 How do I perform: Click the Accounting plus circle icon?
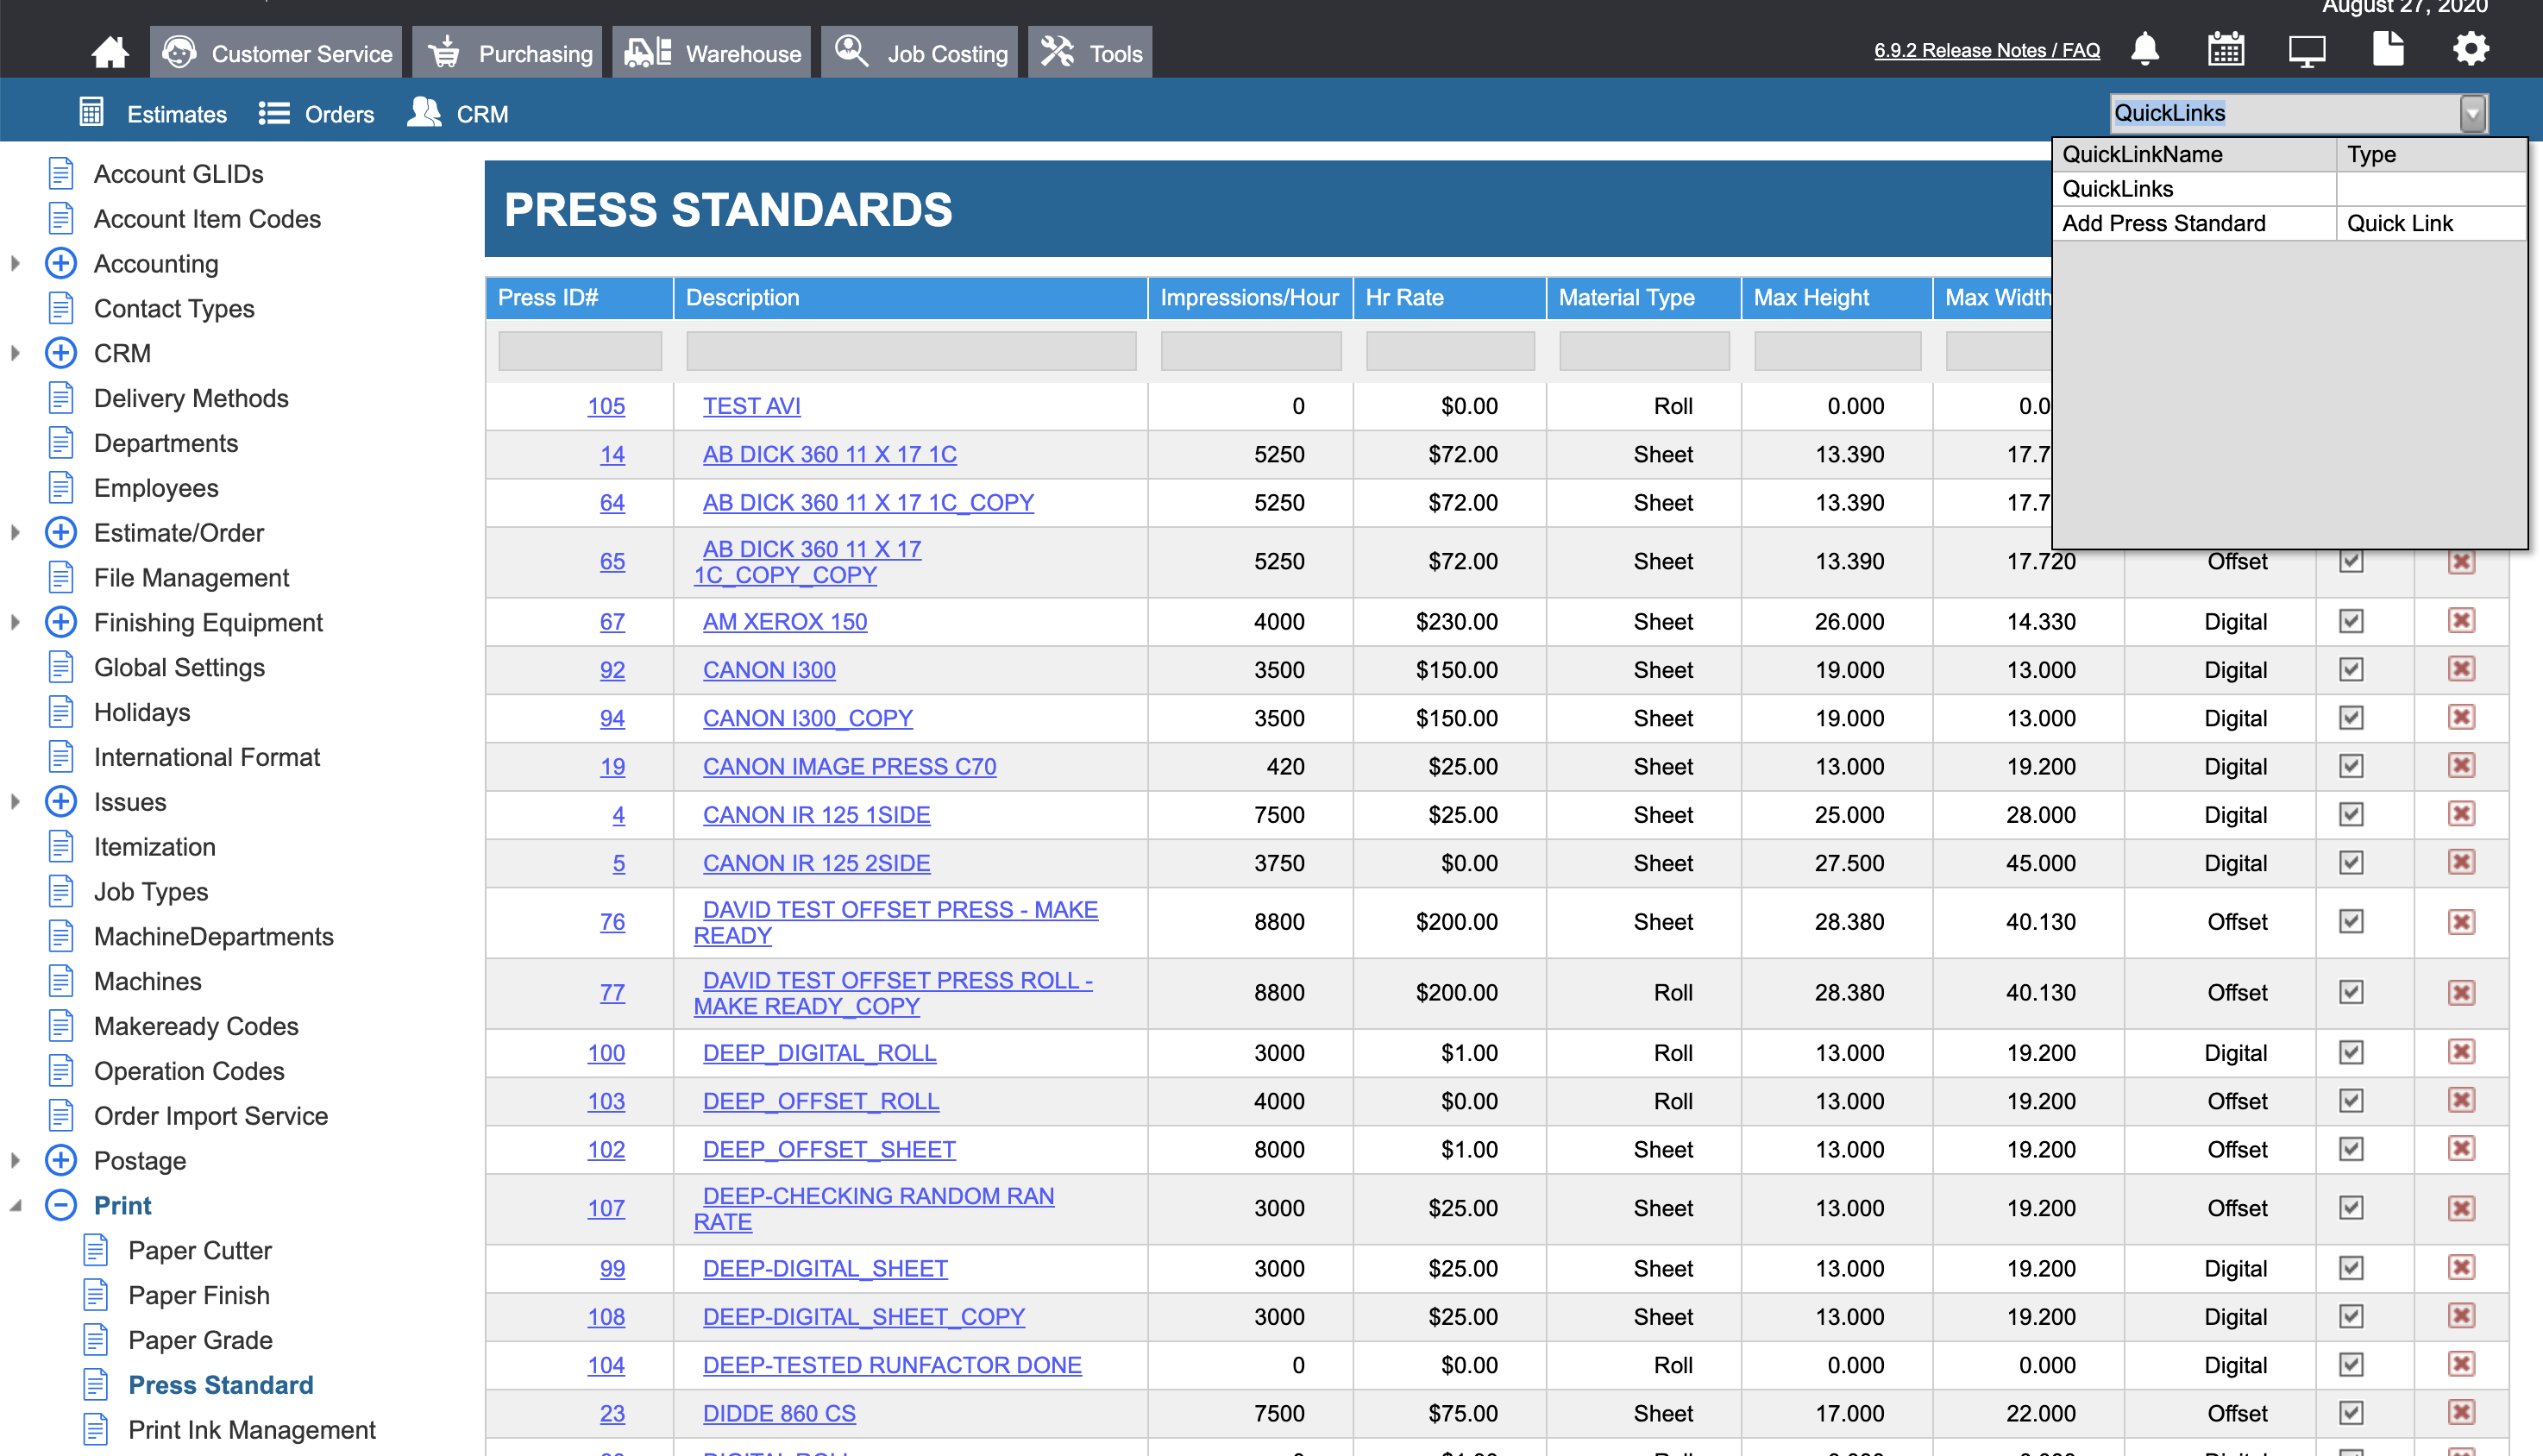point(61,263)
